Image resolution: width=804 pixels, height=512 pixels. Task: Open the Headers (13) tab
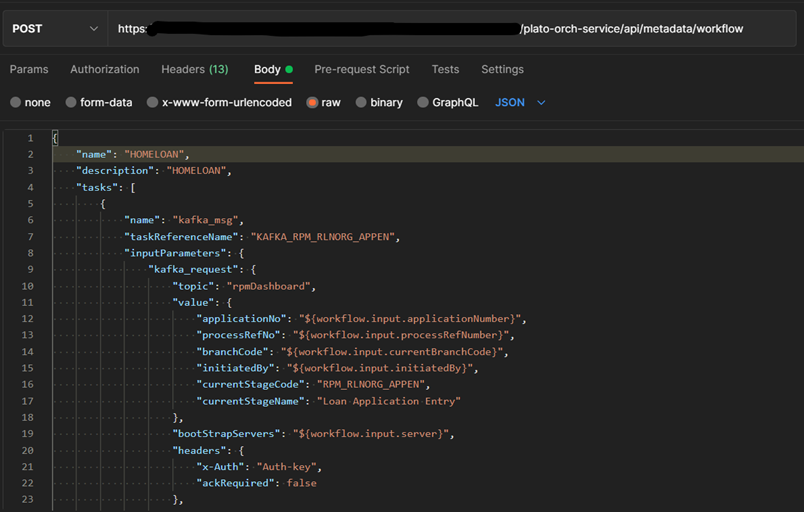[x=195, y=69]
